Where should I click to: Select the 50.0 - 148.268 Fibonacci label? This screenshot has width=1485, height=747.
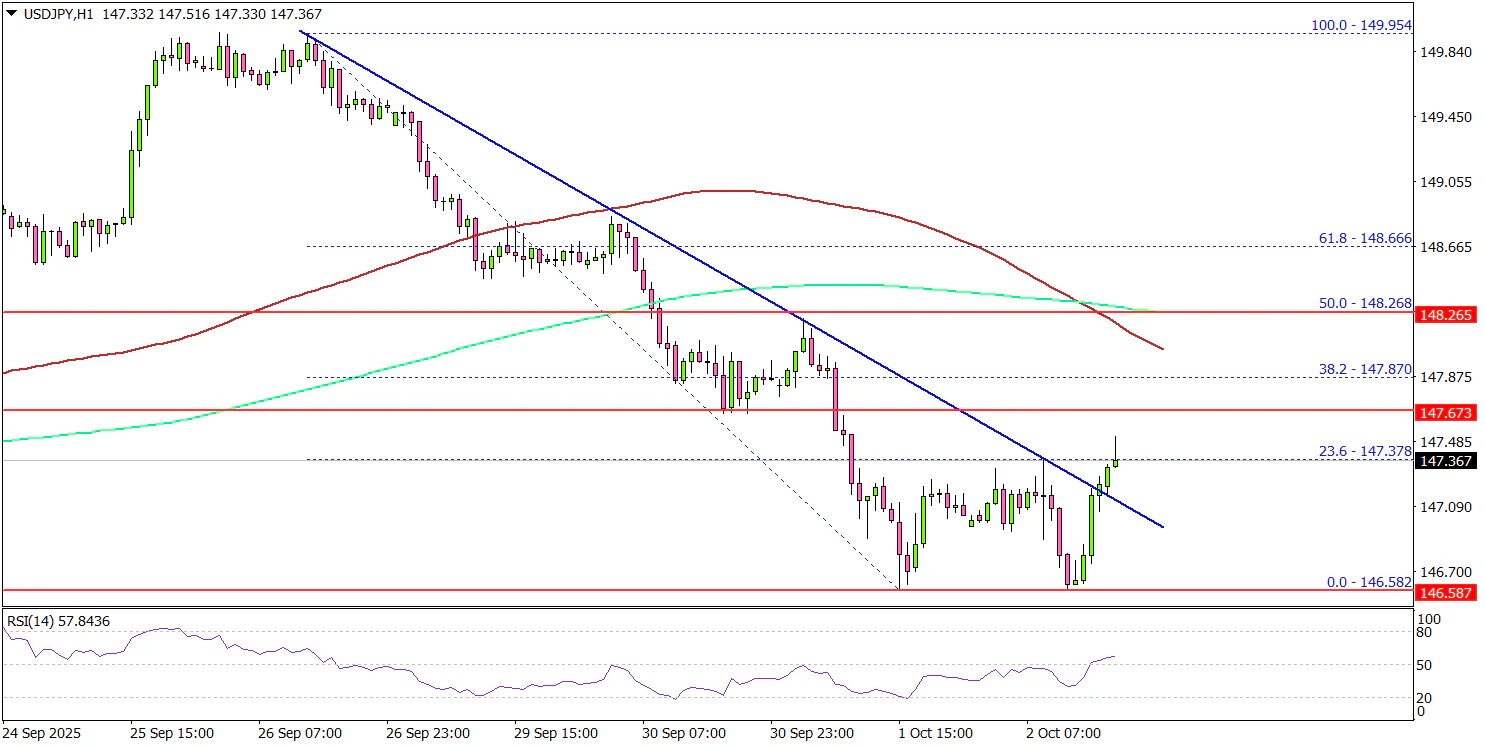[1366, 303]
